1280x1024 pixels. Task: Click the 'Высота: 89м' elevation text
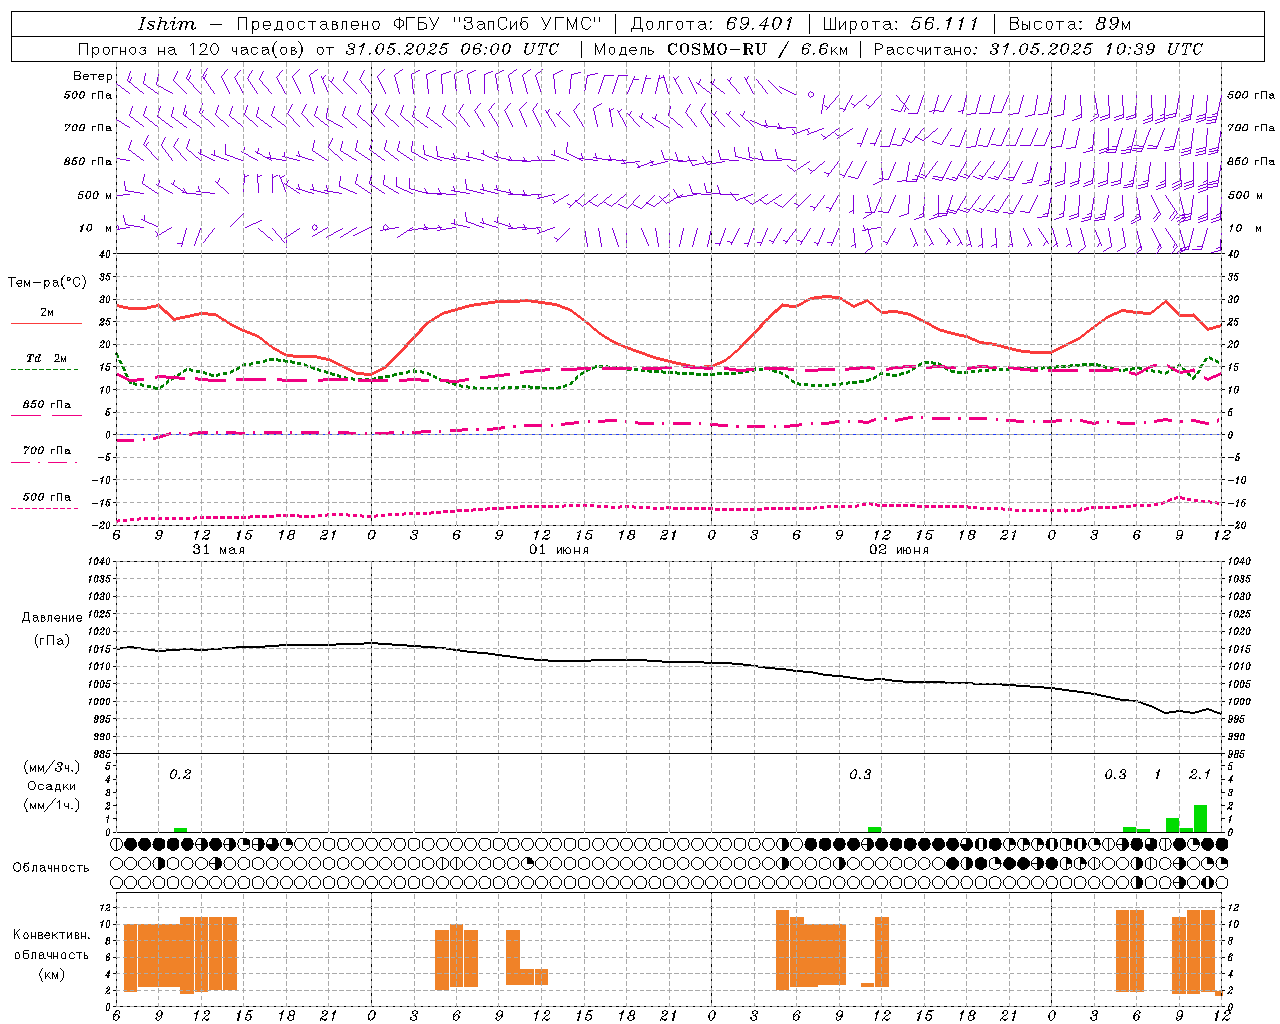pyautogui.click(x=1068, y=23)
